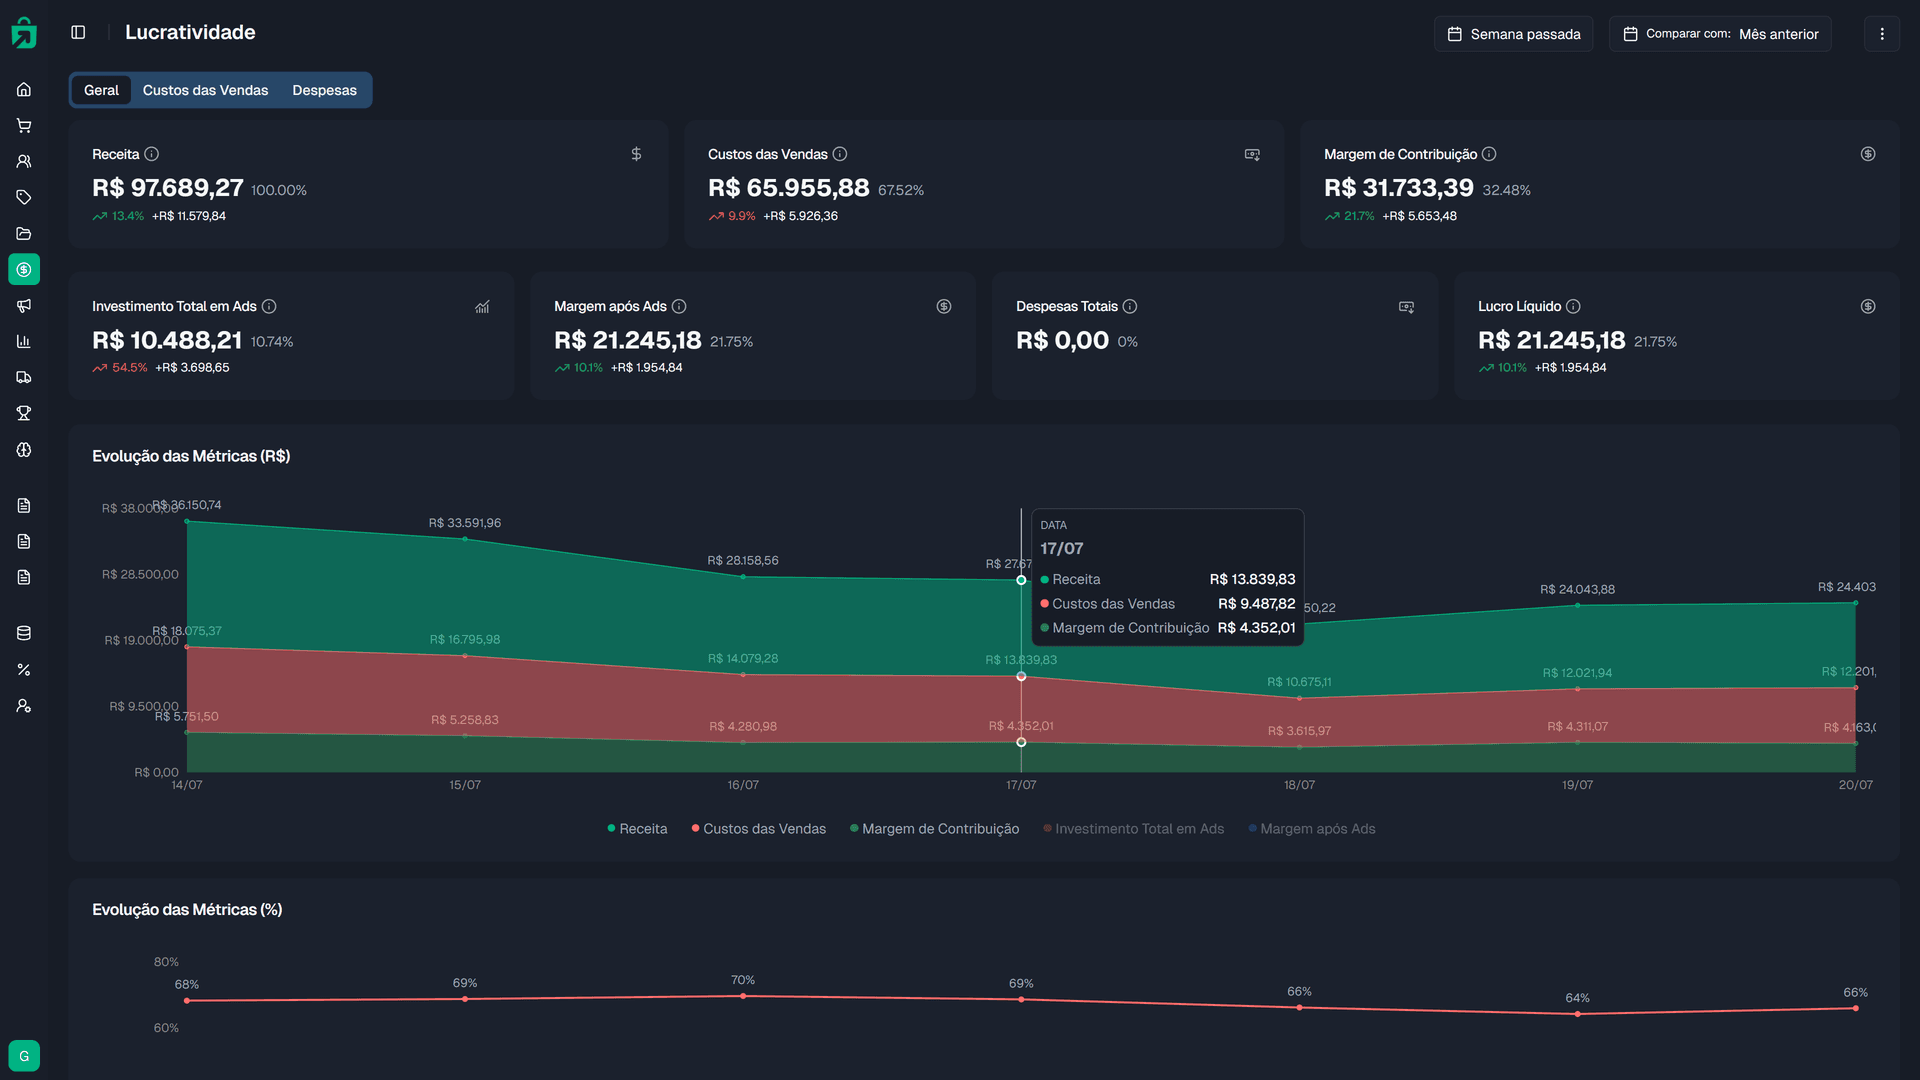Open the green G avatar at bottom left
The image size is (1920, 1080).
24,1055
